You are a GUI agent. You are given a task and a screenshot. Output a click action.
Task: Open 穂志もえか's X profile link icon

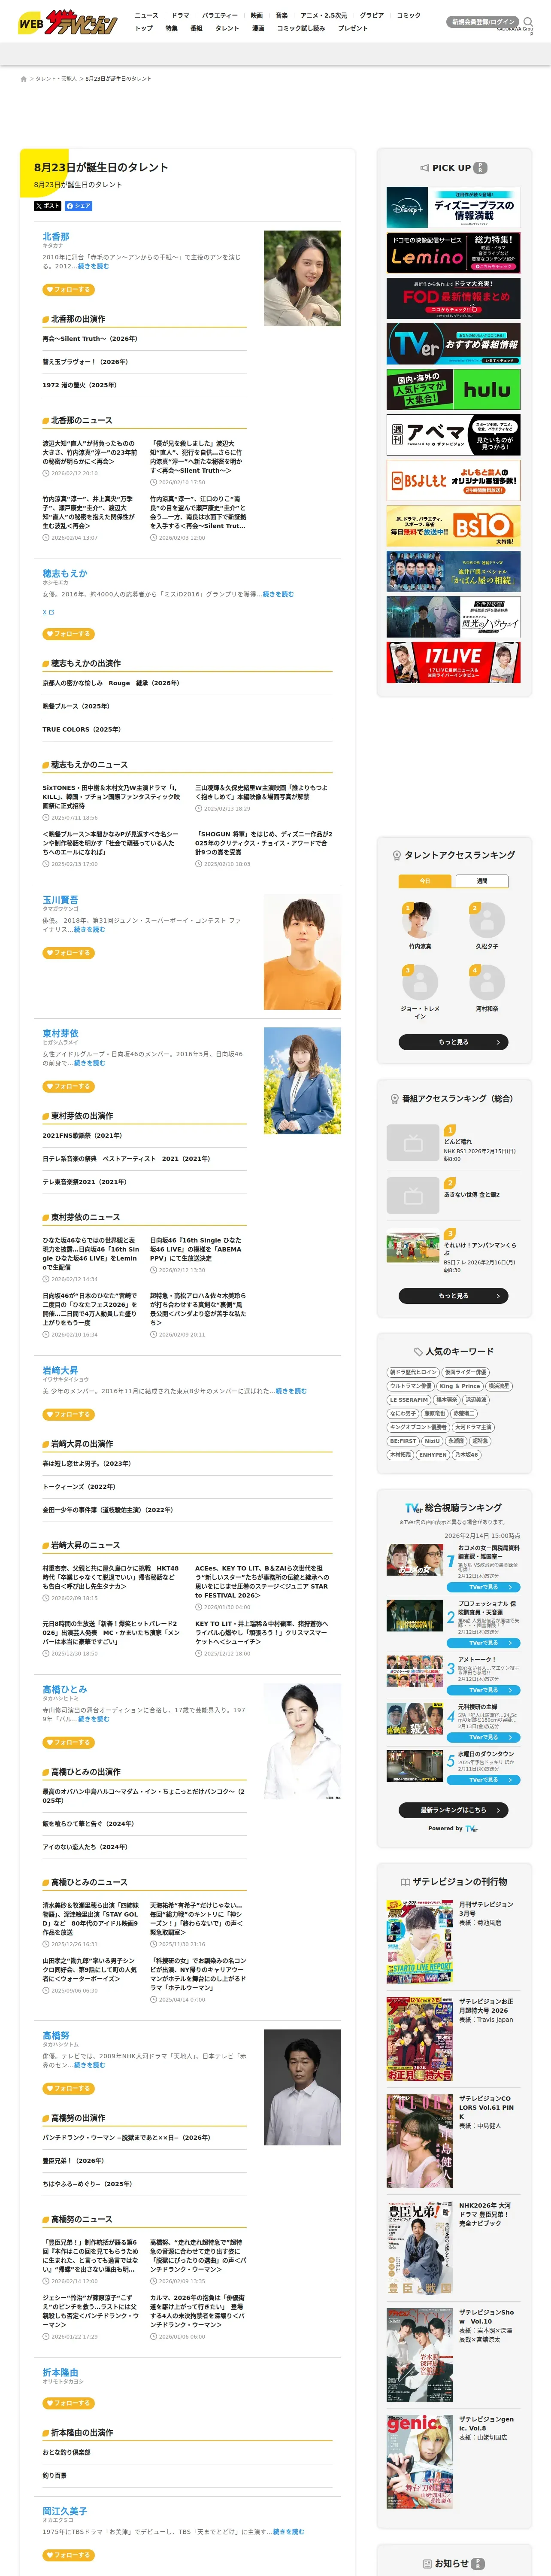(48, 612)
